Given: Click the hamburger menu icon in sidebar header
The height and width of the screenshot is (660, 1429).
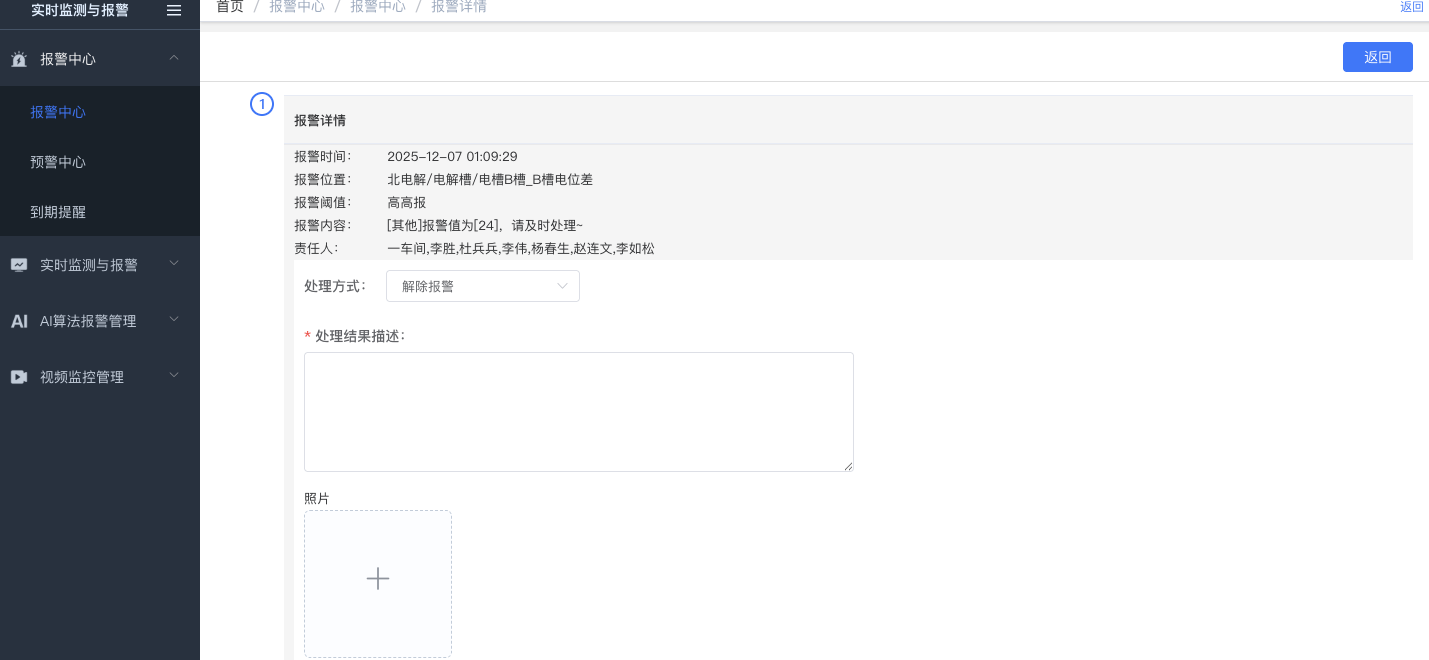Looking at the screenshot, I should (x=174, y=10).
